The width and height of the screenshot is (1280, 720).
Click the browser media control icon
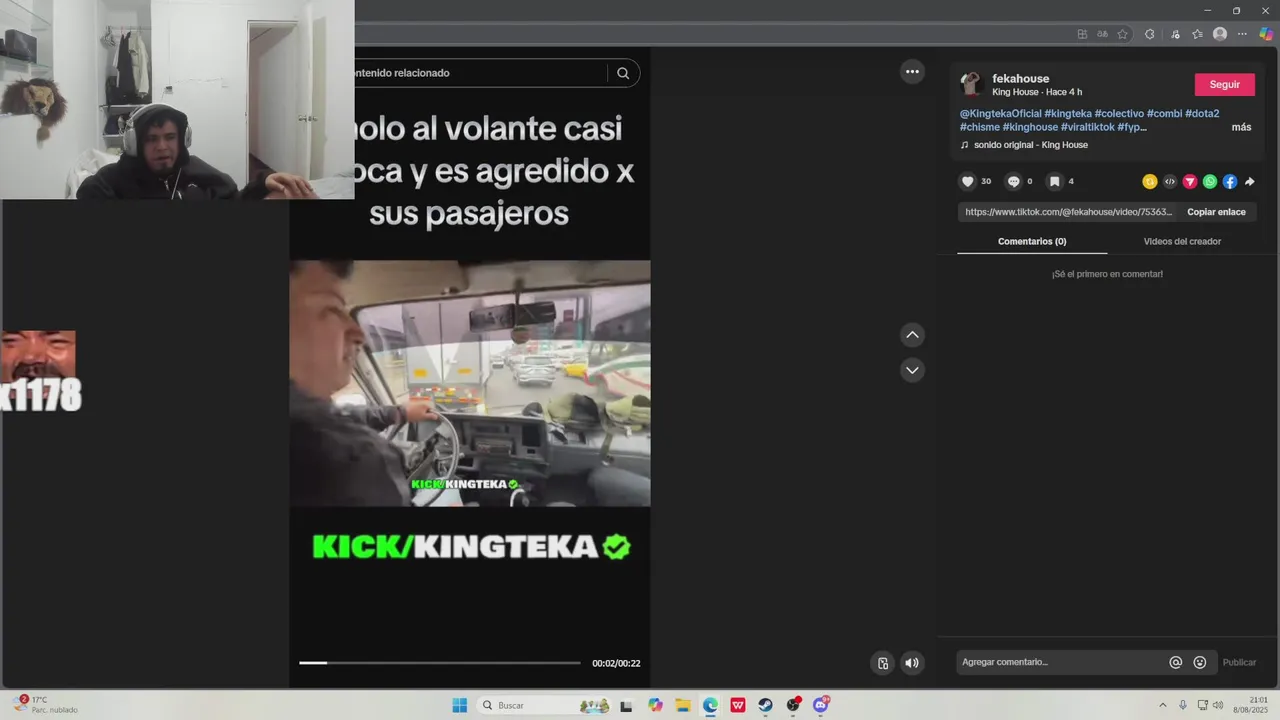[1174, 34]
